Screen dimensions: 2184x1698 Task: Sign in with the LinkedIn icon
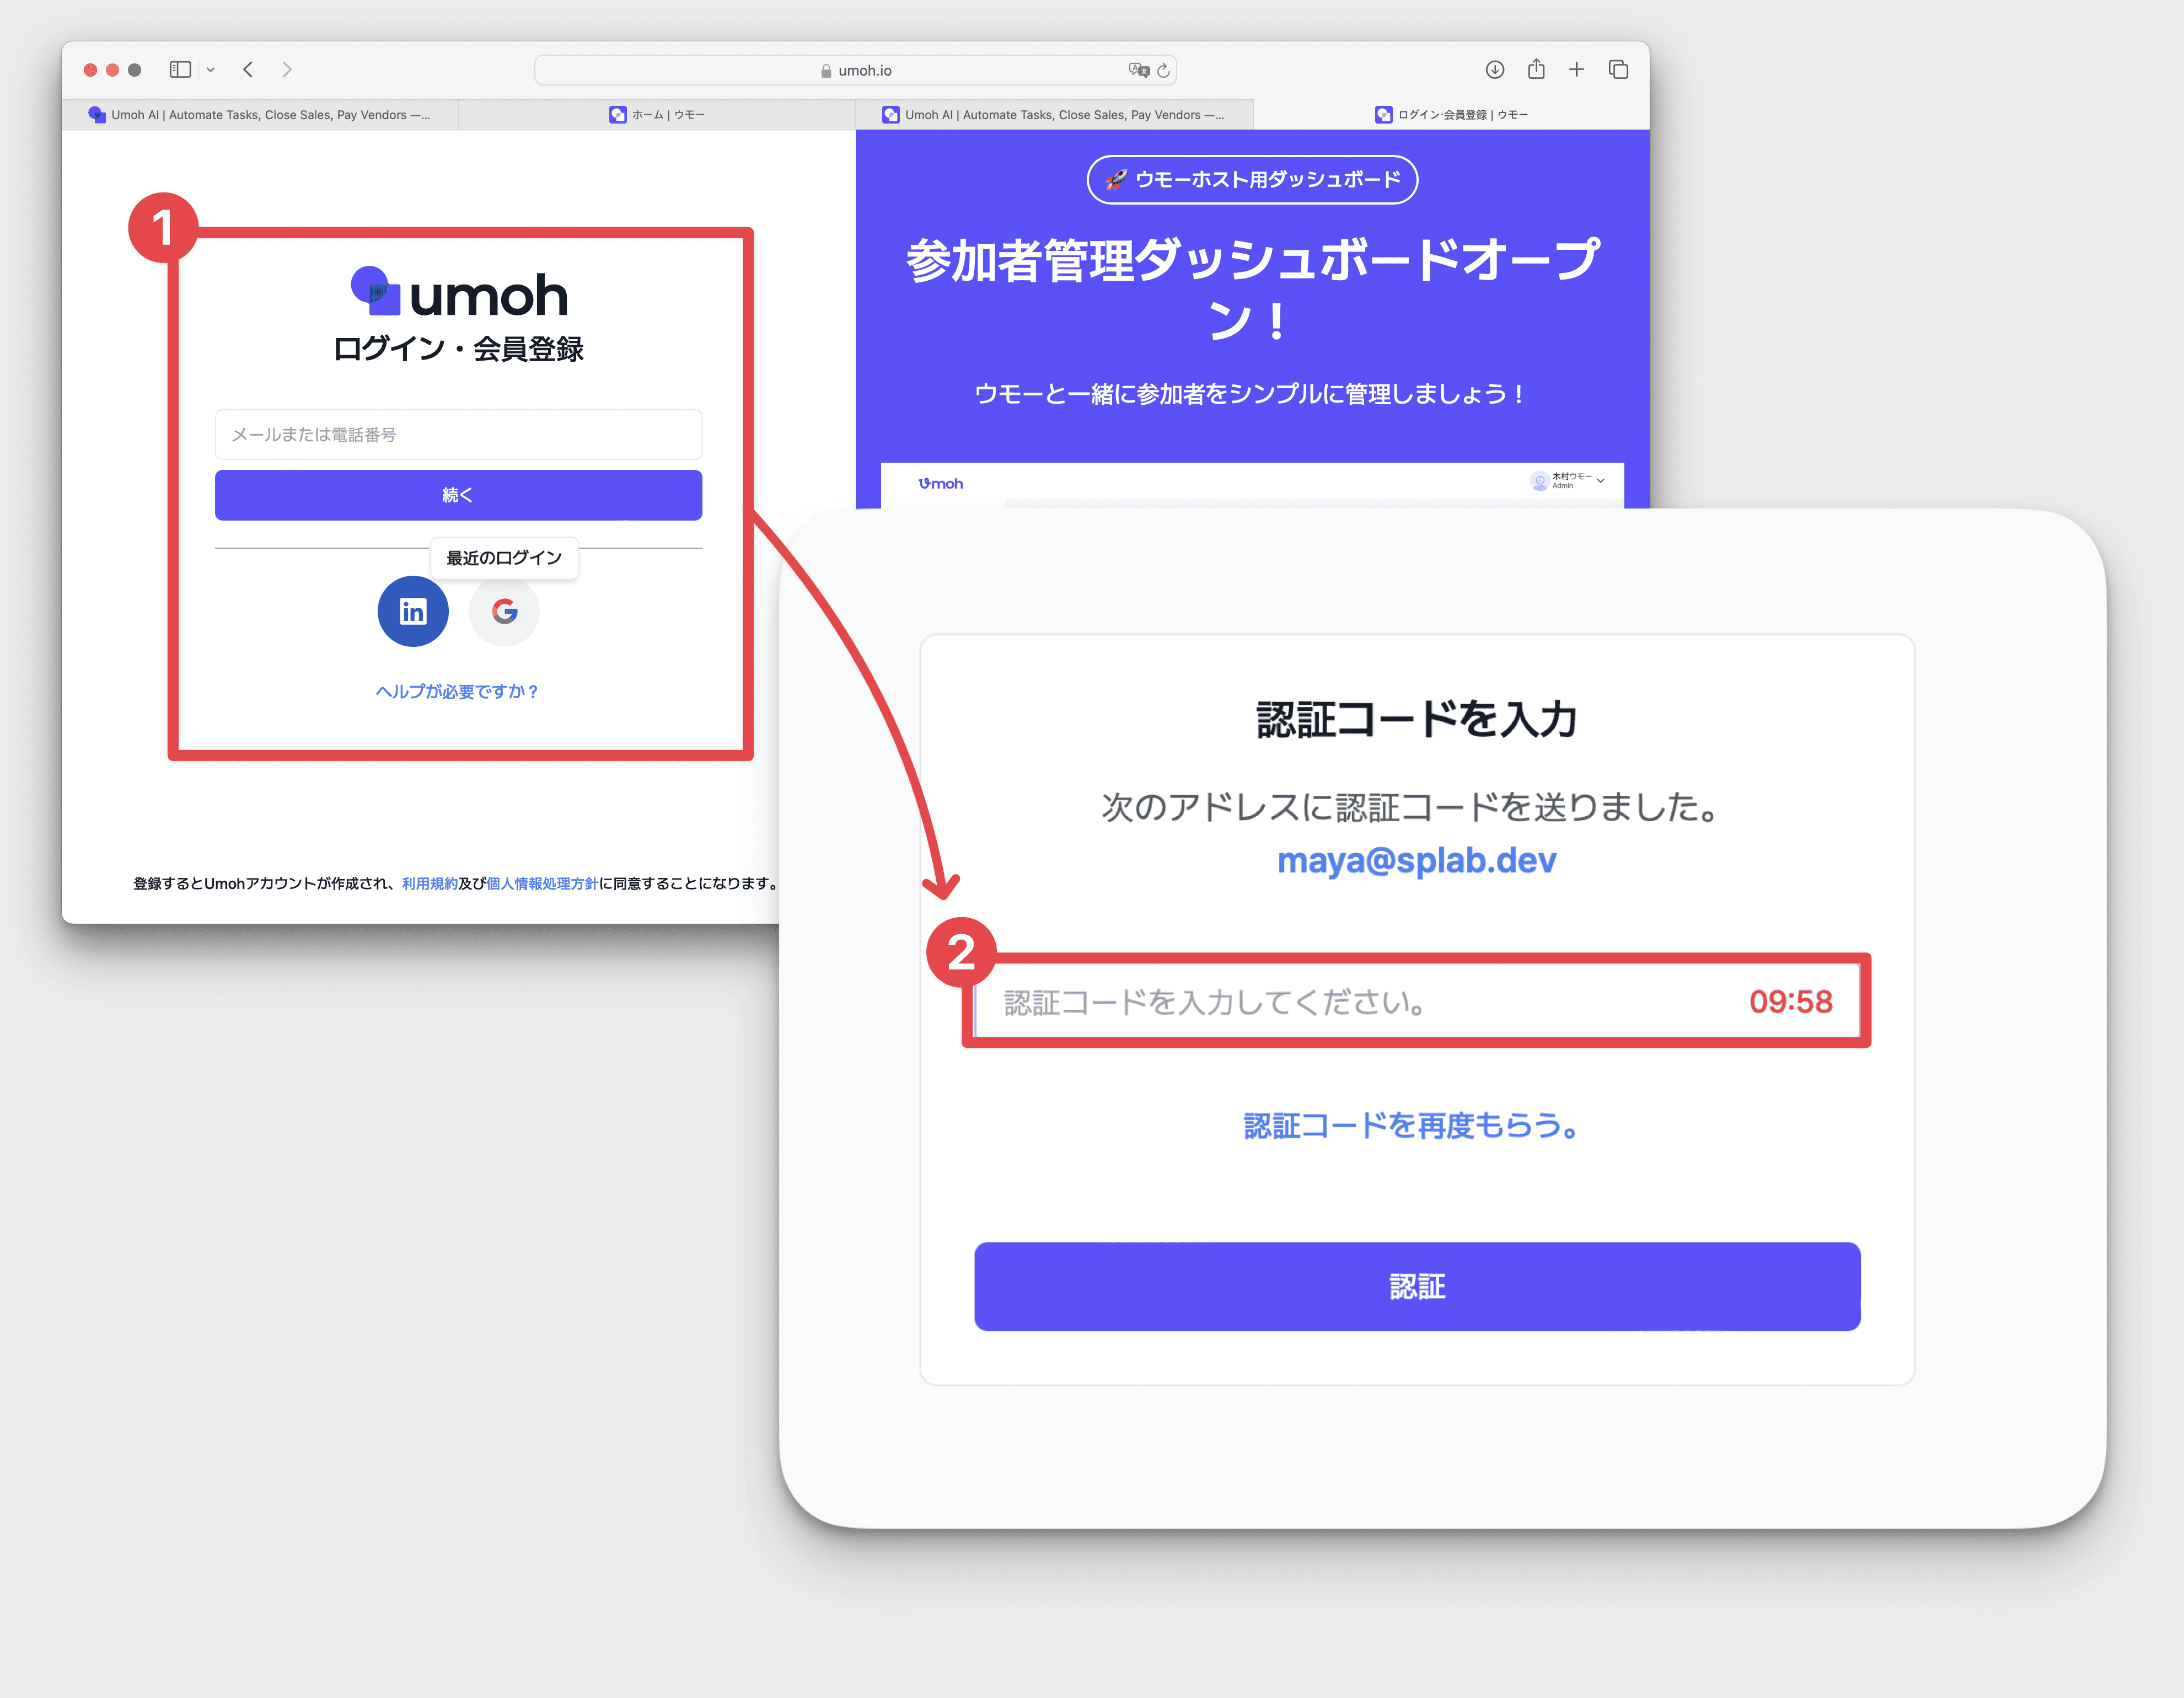click(413, 611)
